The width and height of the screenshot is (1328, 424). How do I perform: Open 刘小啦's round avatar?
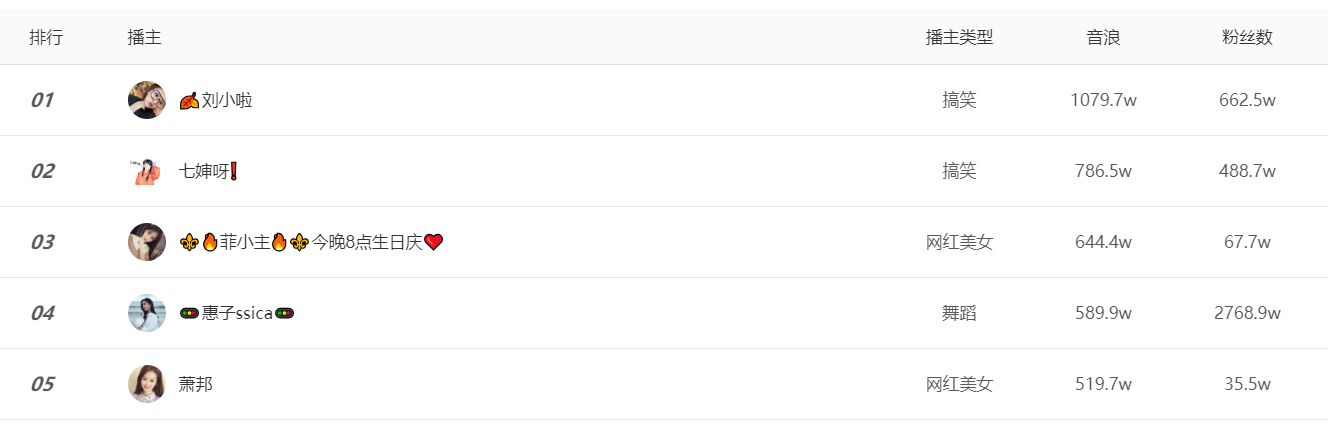point(147,100)
